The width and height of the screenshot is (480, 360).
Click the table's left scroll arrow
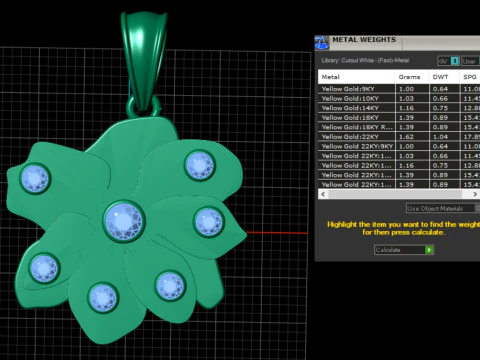(323, 194)
